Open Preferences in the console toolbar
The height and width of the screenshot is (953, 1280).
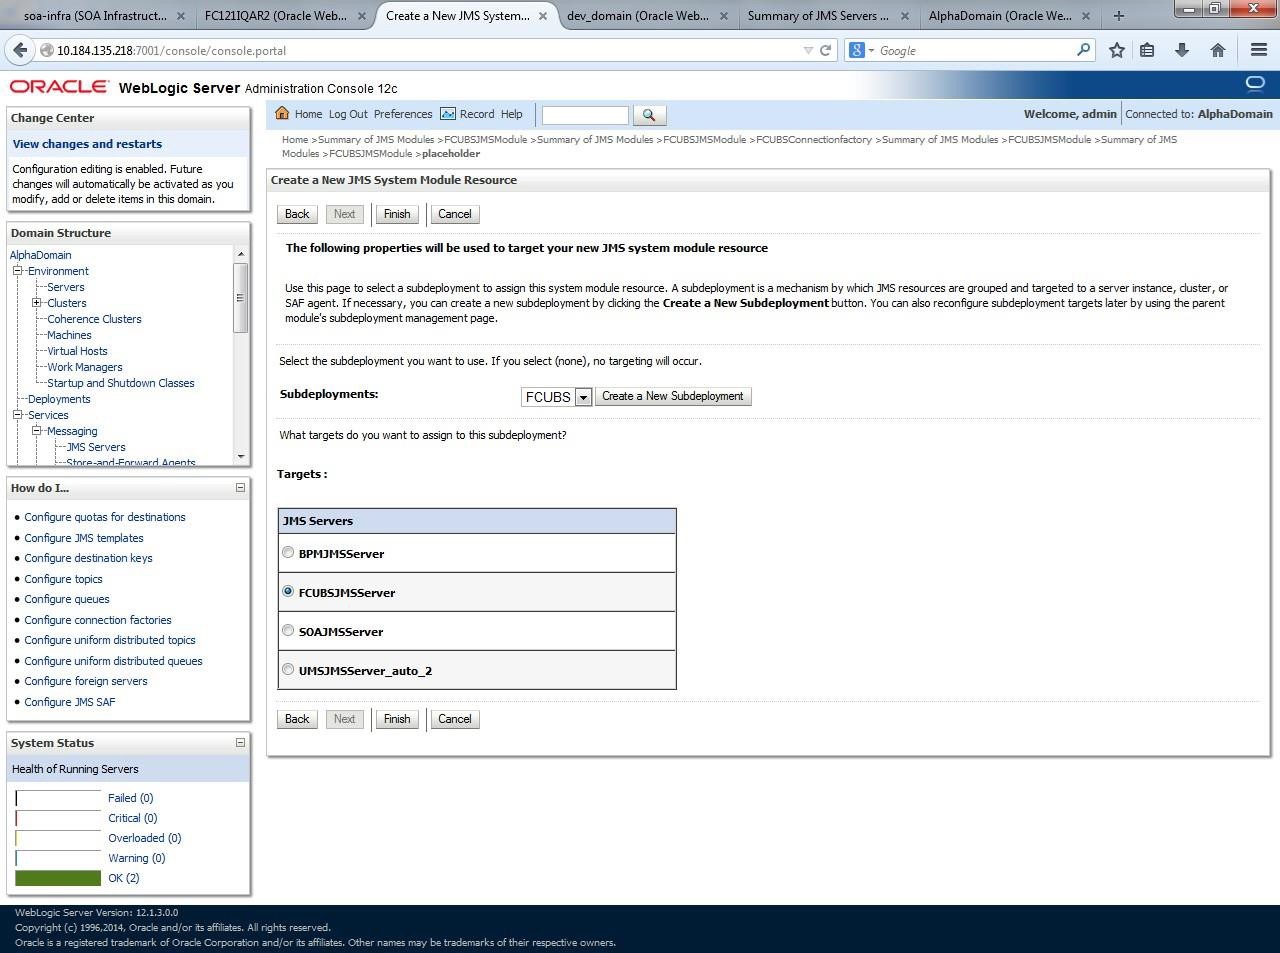[403, 114]
